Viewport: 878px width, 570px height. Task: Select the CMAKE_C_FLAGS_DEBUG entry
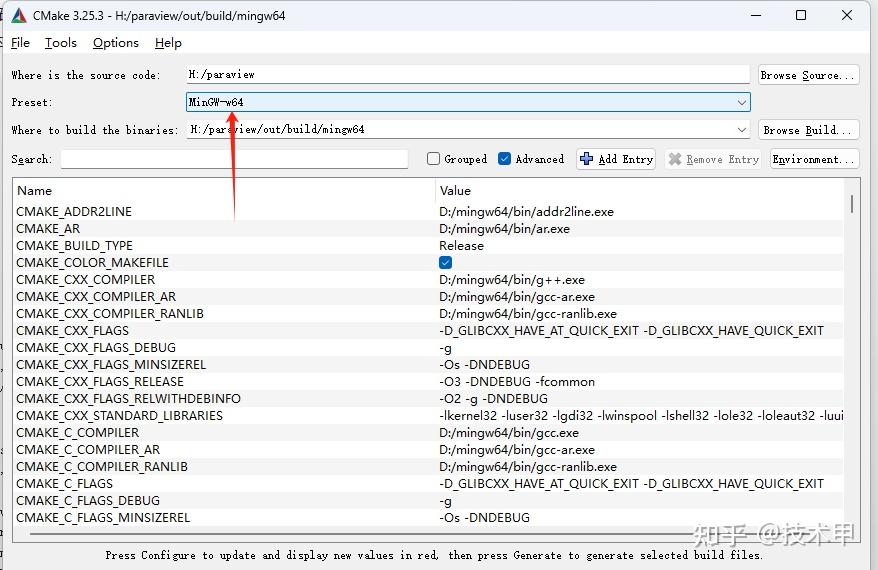click(88, 501)
